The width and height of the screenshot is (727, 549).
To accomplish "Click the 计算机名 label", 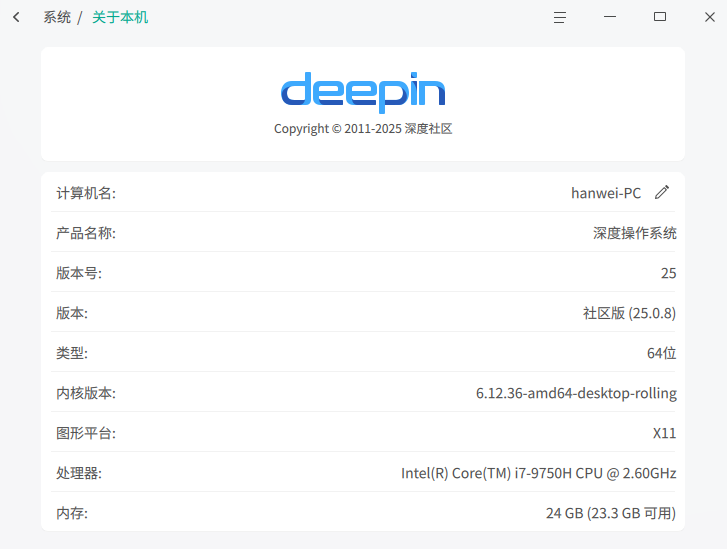I will 86,193.
